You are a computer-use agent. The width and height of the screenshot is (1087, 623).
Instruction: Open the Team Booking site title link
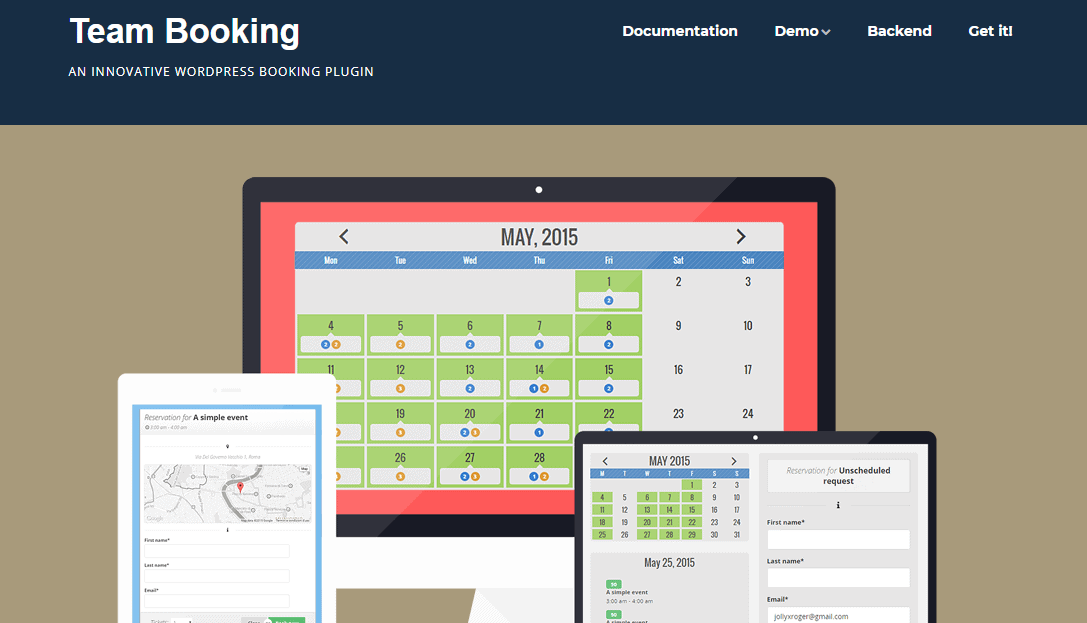[184, 32]
